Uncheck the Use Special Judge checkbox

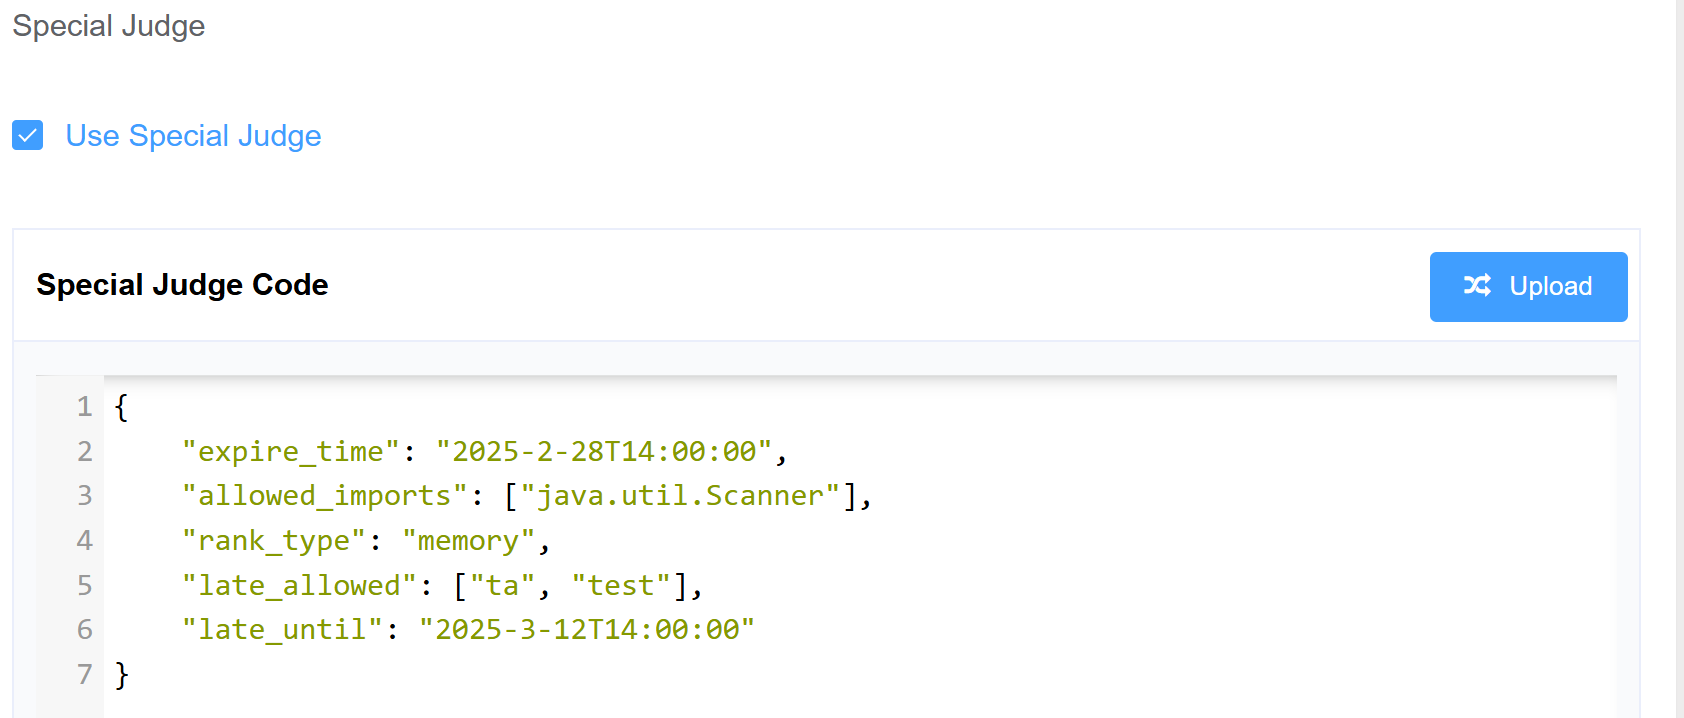pos(28,135)
